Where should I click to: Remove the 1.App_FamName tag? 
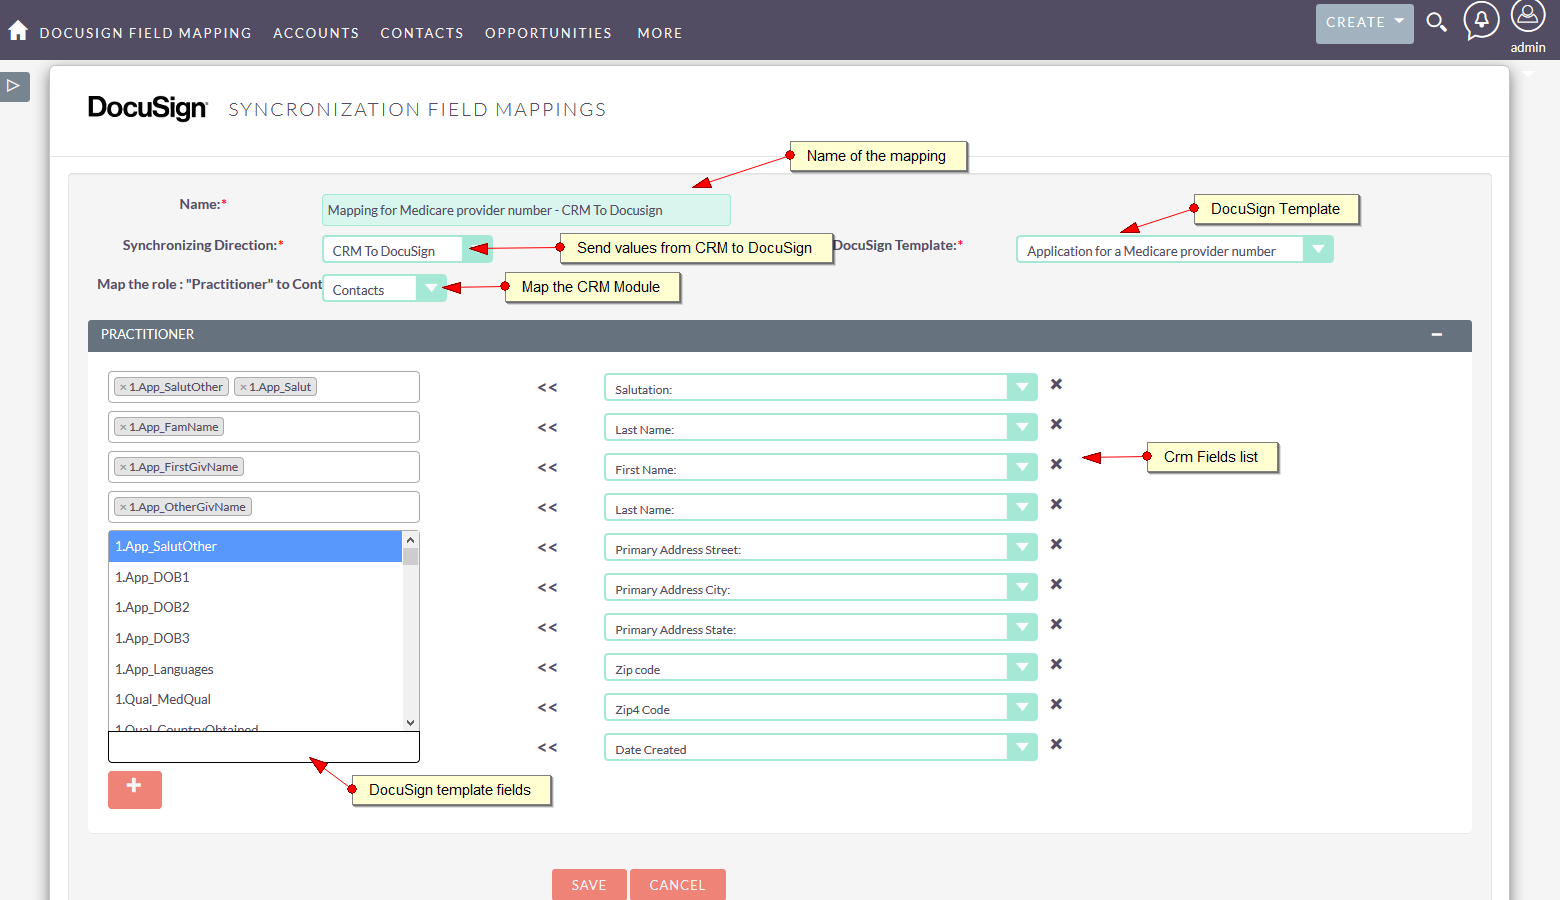[x=123, y=427]
